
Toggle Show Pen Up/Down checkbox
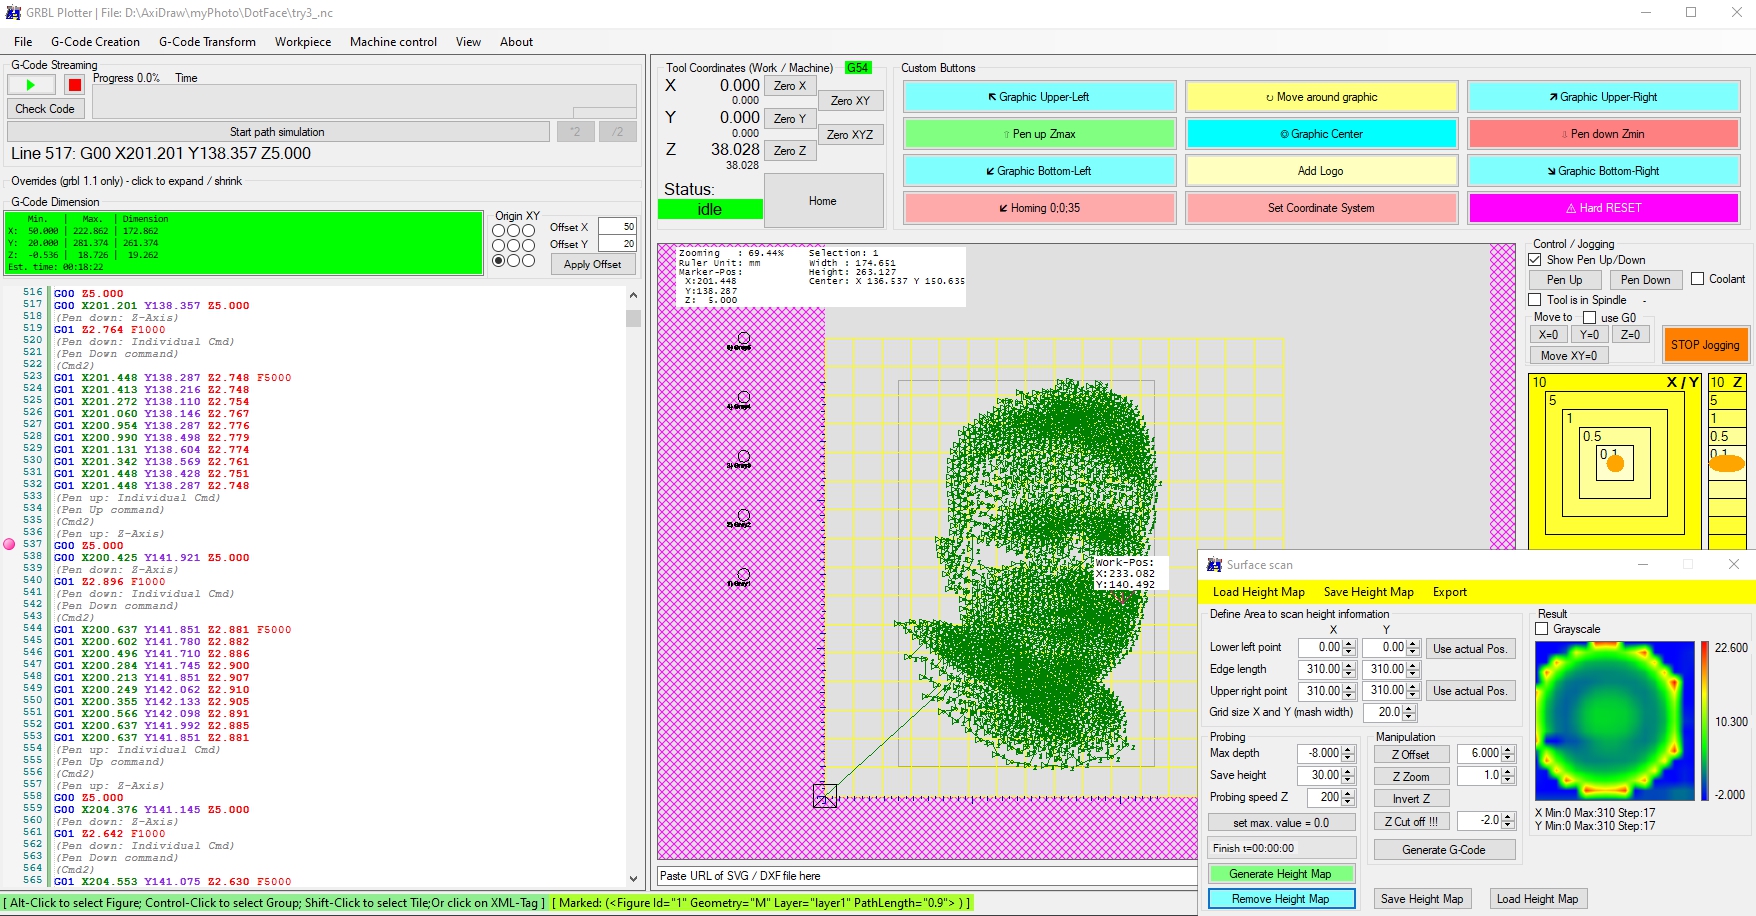(1535, 260)
